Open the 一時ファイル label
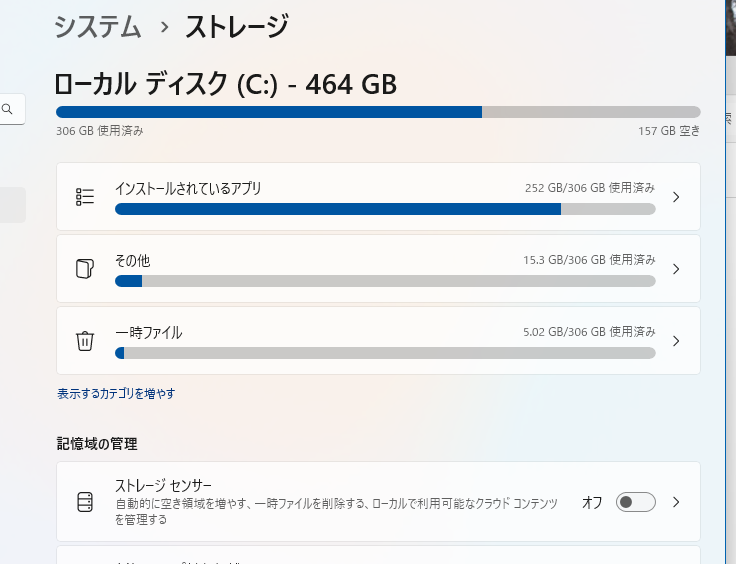The width and height of the screenshot is (736, 564). coord(149,333)
